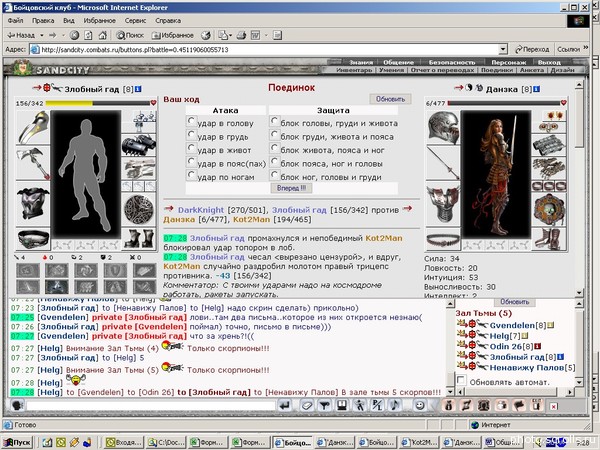
Task: Click the info icon next to Злобный гад [8]
Action: tap(138, 89)
